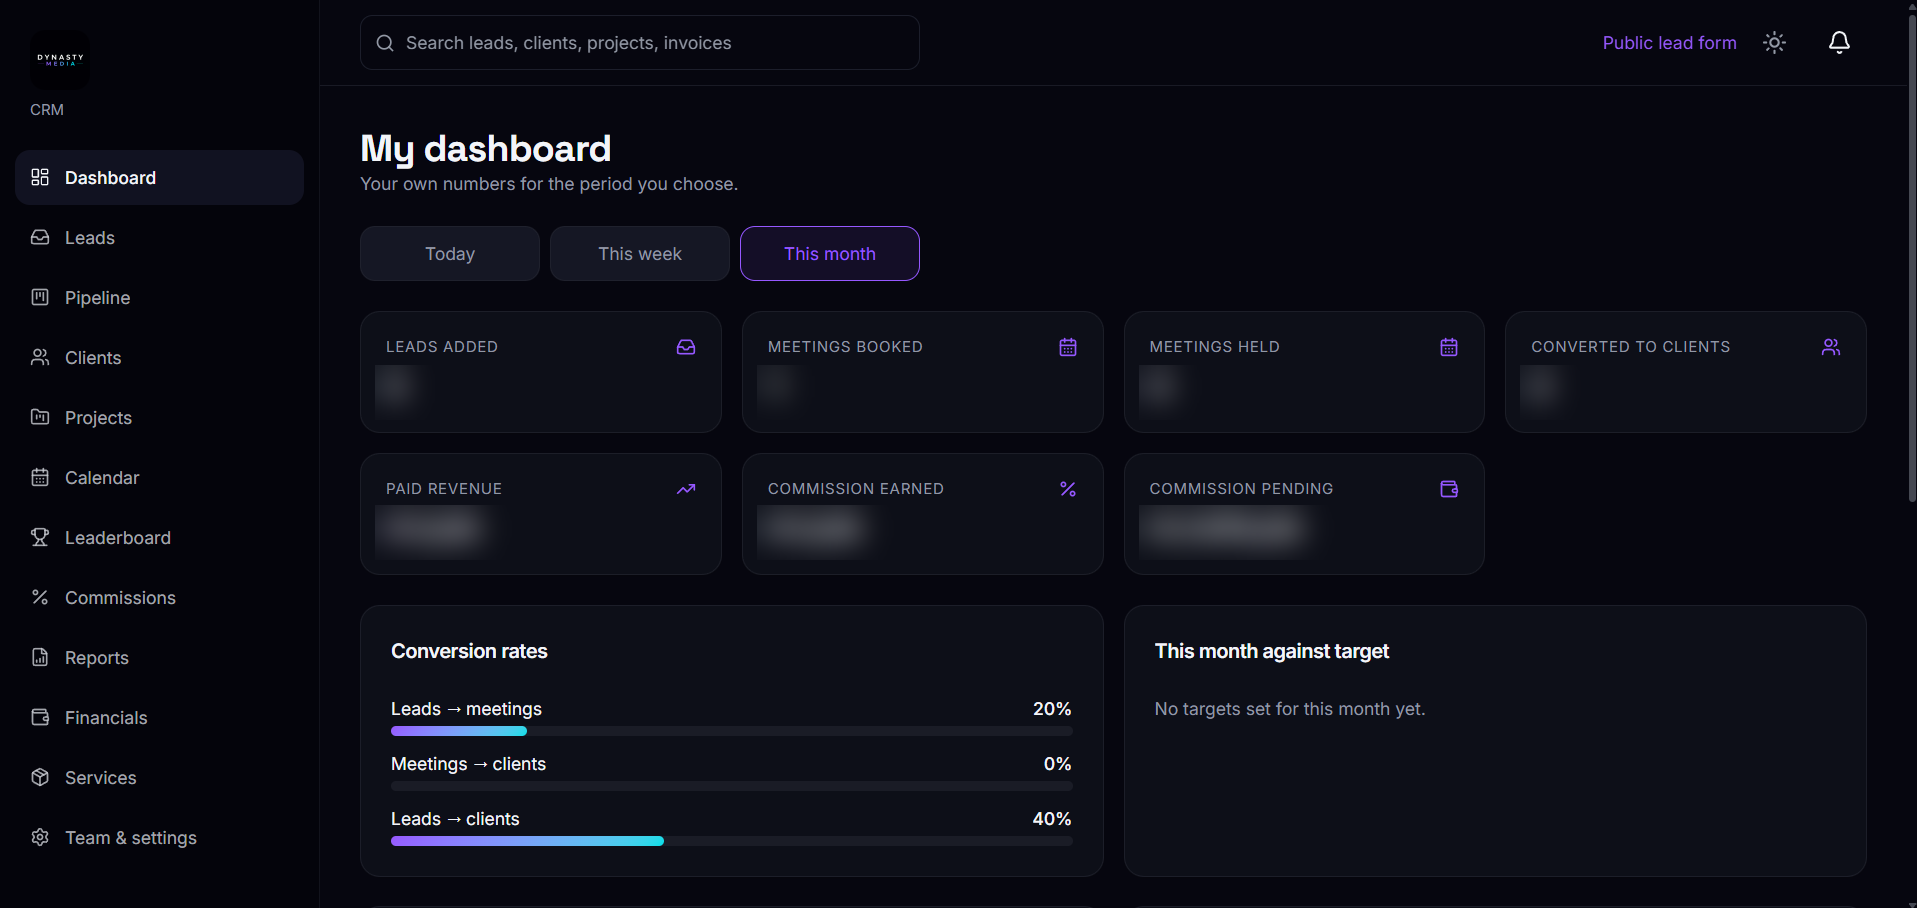Click Leads Added inbox icon
This screenshot has width=1917, height=908.
686,347
